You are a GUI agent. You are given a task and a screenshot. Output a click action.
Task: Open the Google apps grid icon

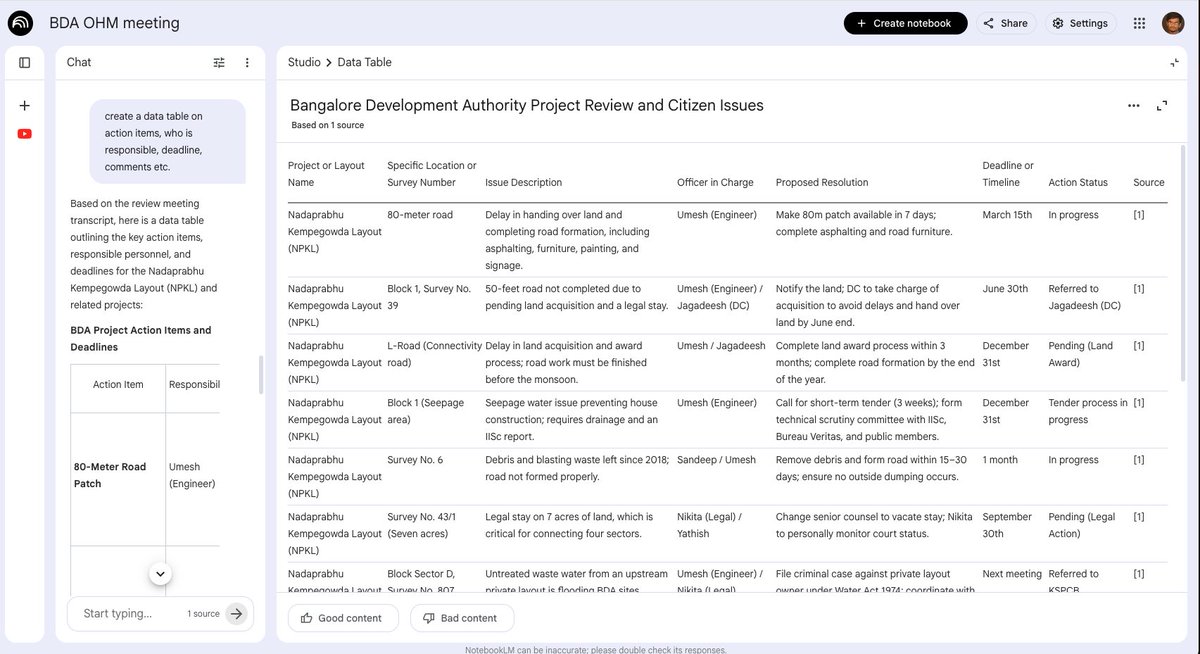tap(1139, 23)
